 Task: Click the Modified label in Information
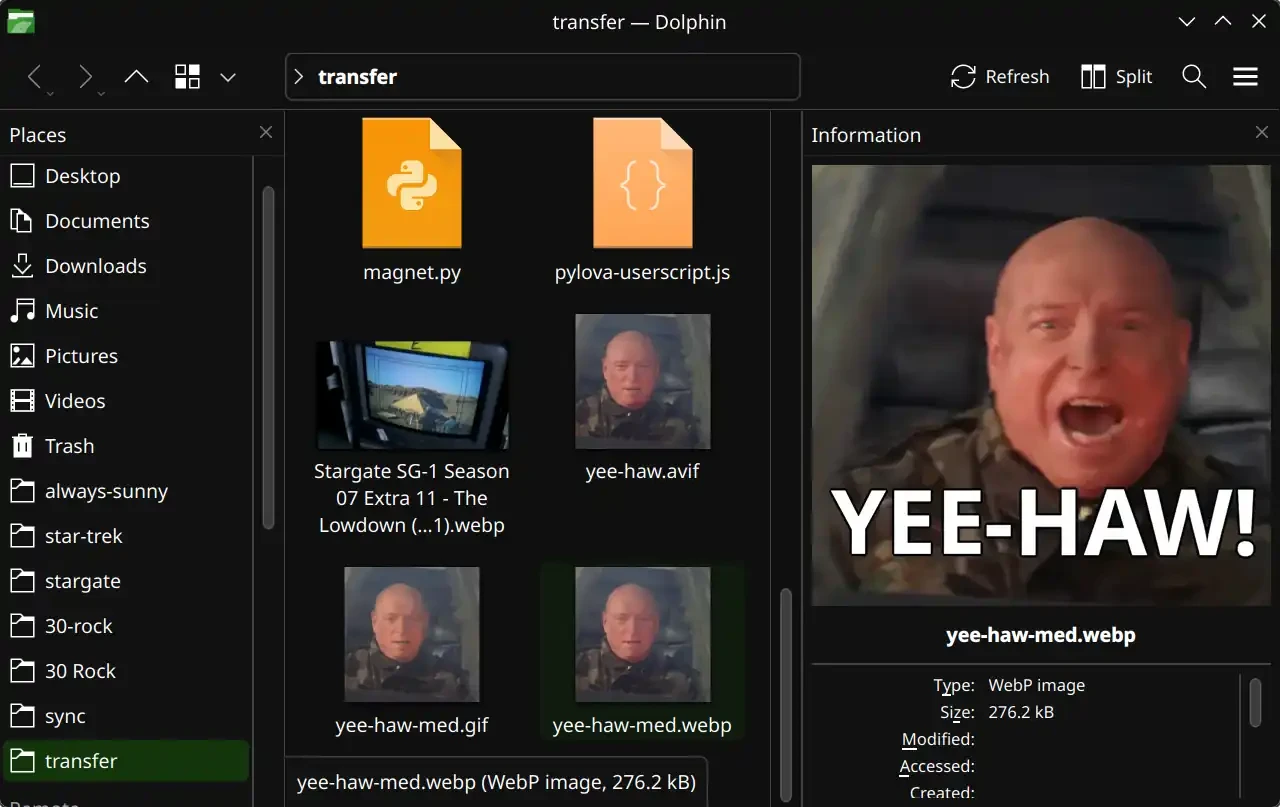tap(938, 739)
